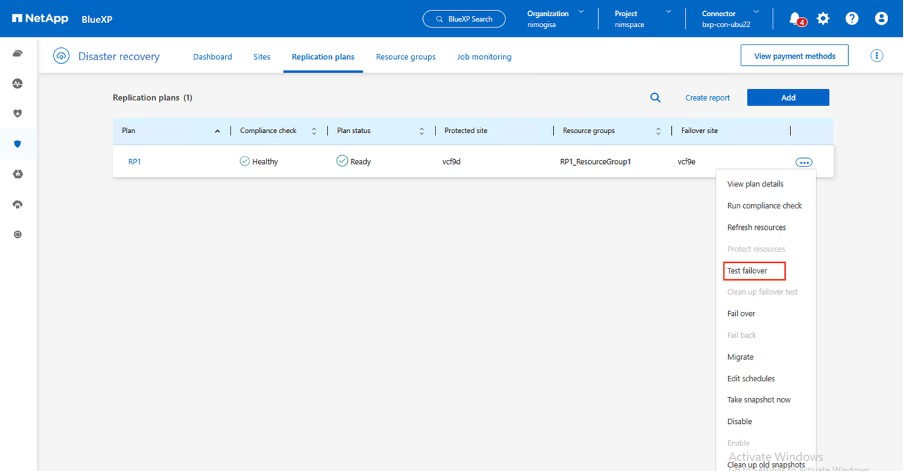This screenshot has height=472, width=904.
Task: Click the Add button
Action: pos(788,97)
